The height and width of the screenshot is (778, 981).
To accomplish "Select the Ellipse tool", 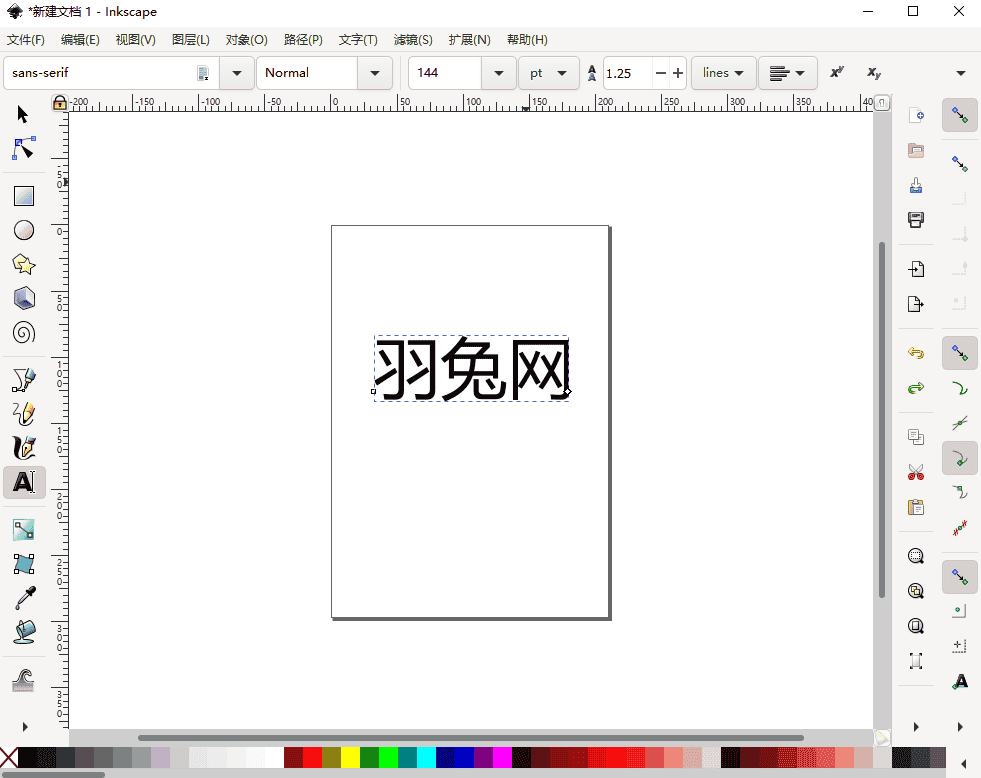I will (x=24, y=230).
